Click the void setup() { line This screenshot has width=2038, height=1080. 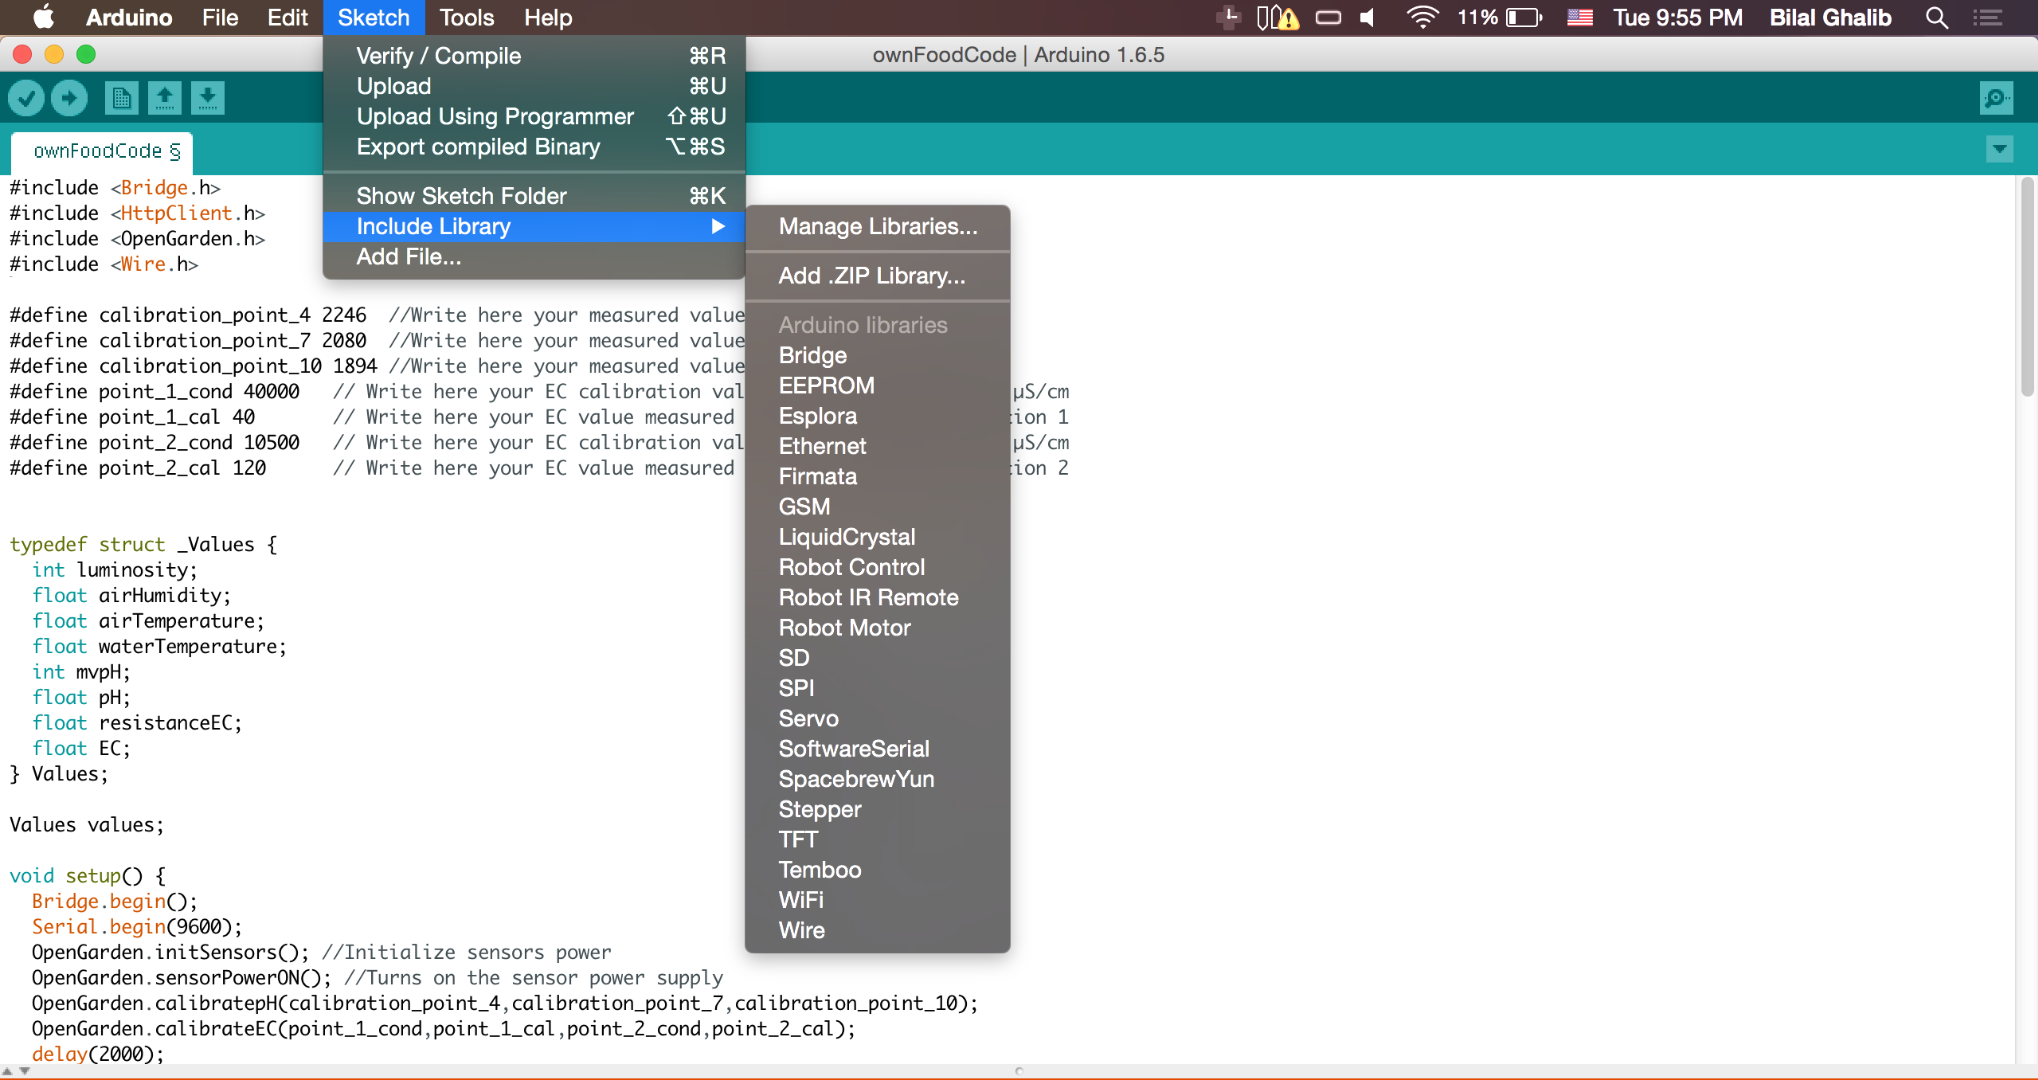[x=87, y=876]
